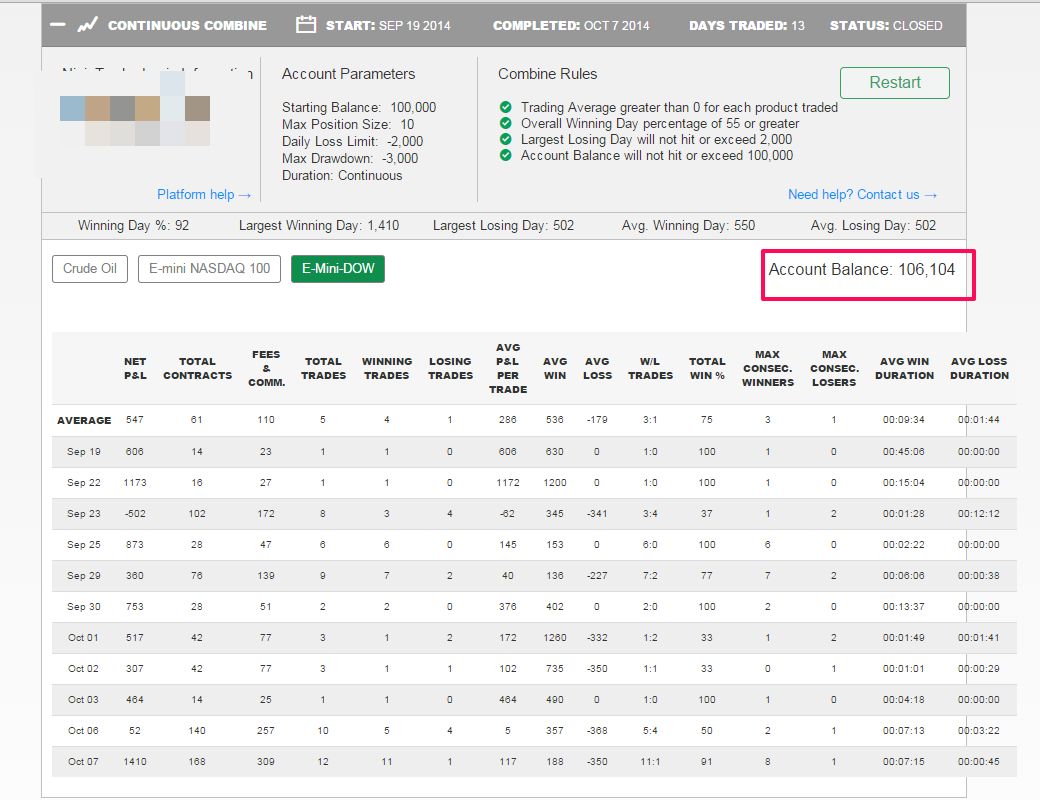Click the DAYS TRADED: 13 header text
The width and height of the screenshot is (1040, 800).
click(747, 25)
